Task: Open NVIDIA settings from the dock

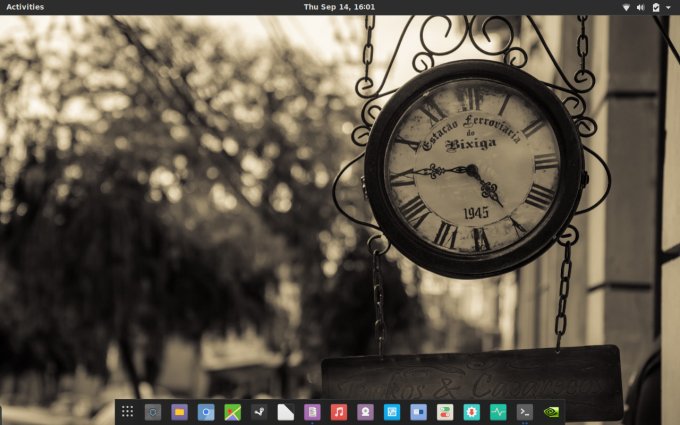Action: coord(551,411)
